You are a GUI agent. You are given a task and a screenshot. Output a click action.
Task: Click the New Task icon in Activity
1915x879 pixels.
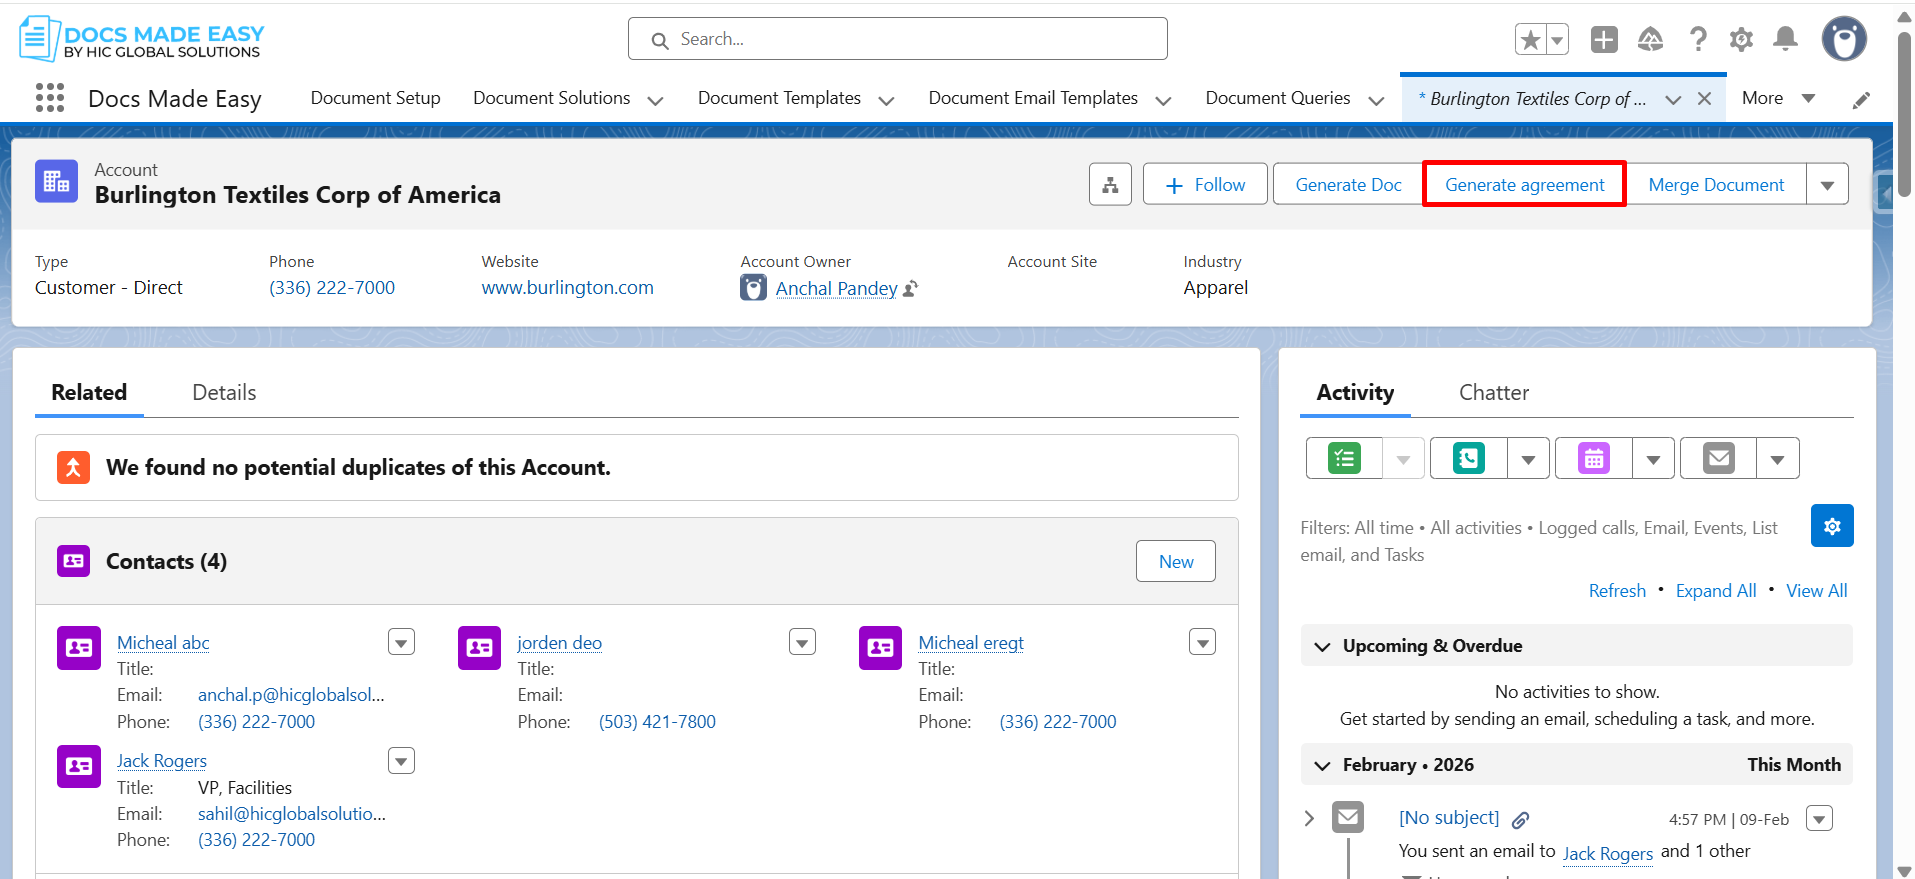pyautogui.click(x=1344, y=459)
